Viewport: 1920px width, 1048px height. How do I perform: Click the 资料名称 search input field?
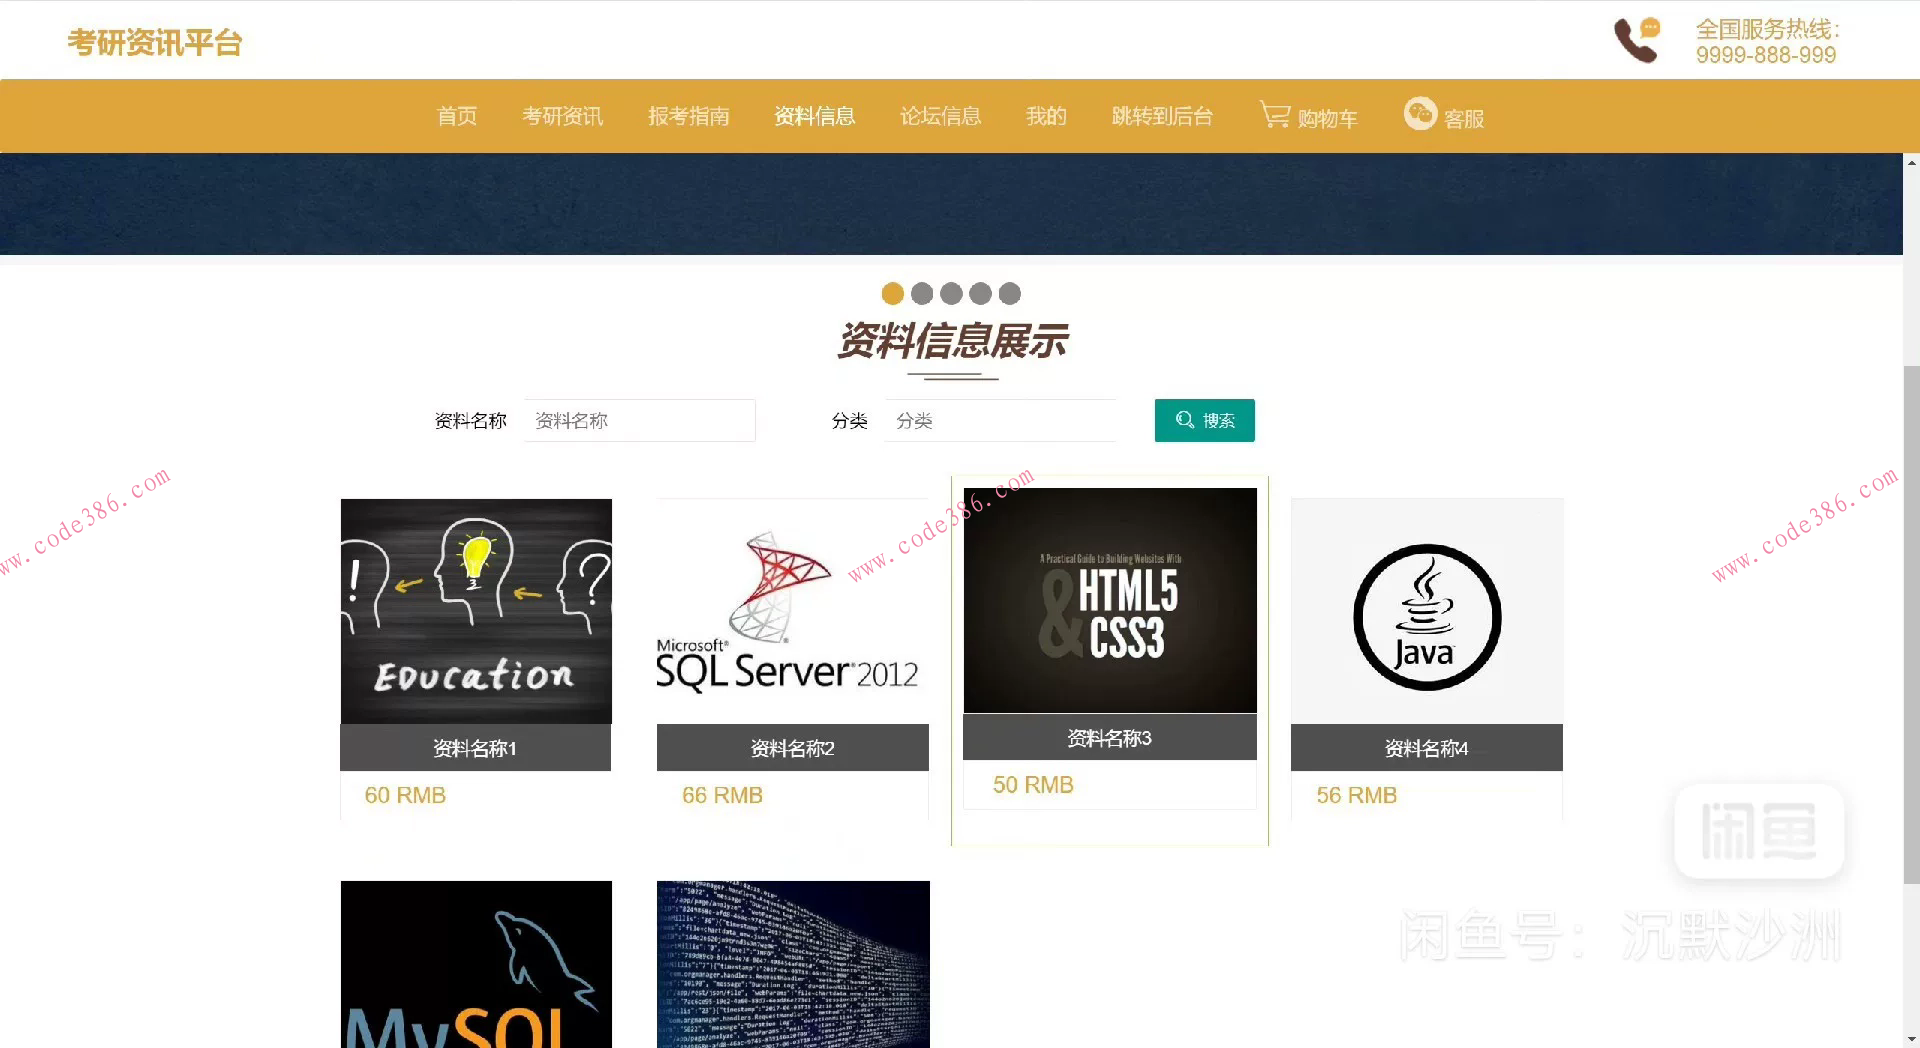640,420
